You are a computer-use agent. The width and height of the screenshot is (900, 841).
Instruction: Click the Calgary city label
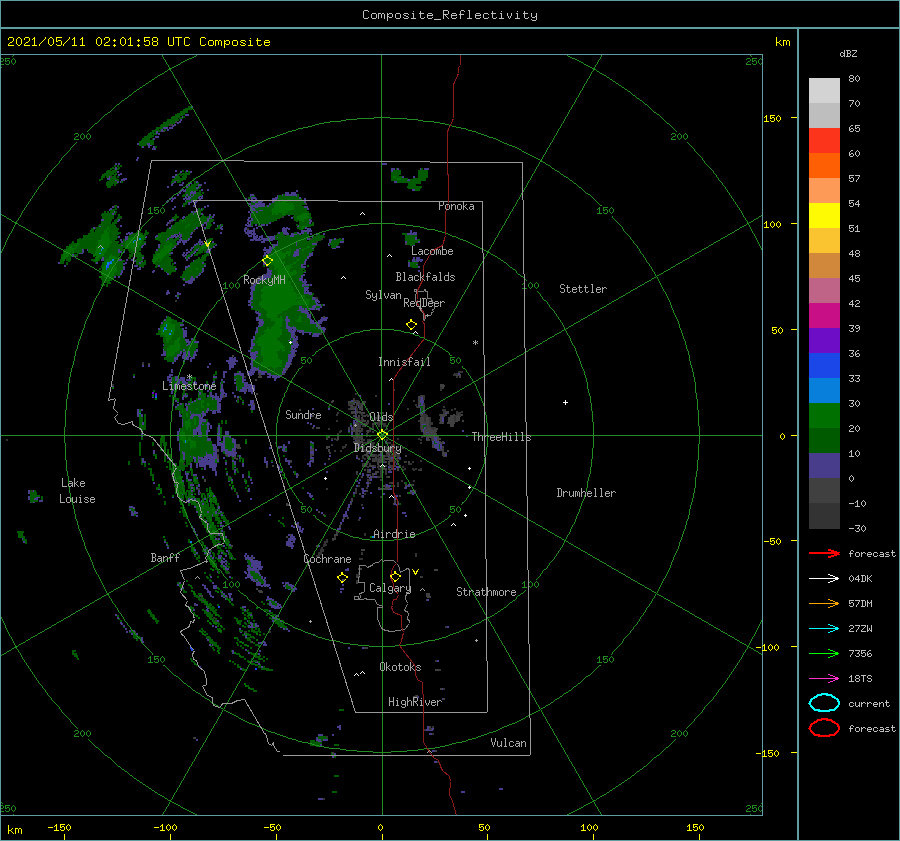pos(390,588)
